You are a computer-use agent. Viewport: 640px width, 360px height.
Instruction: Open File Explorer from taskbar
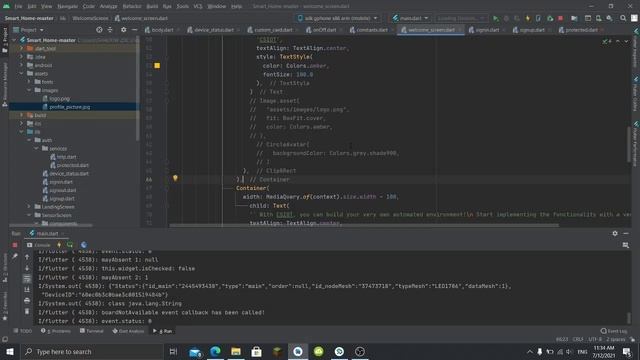pyautogui.click(x=236, y=351)
